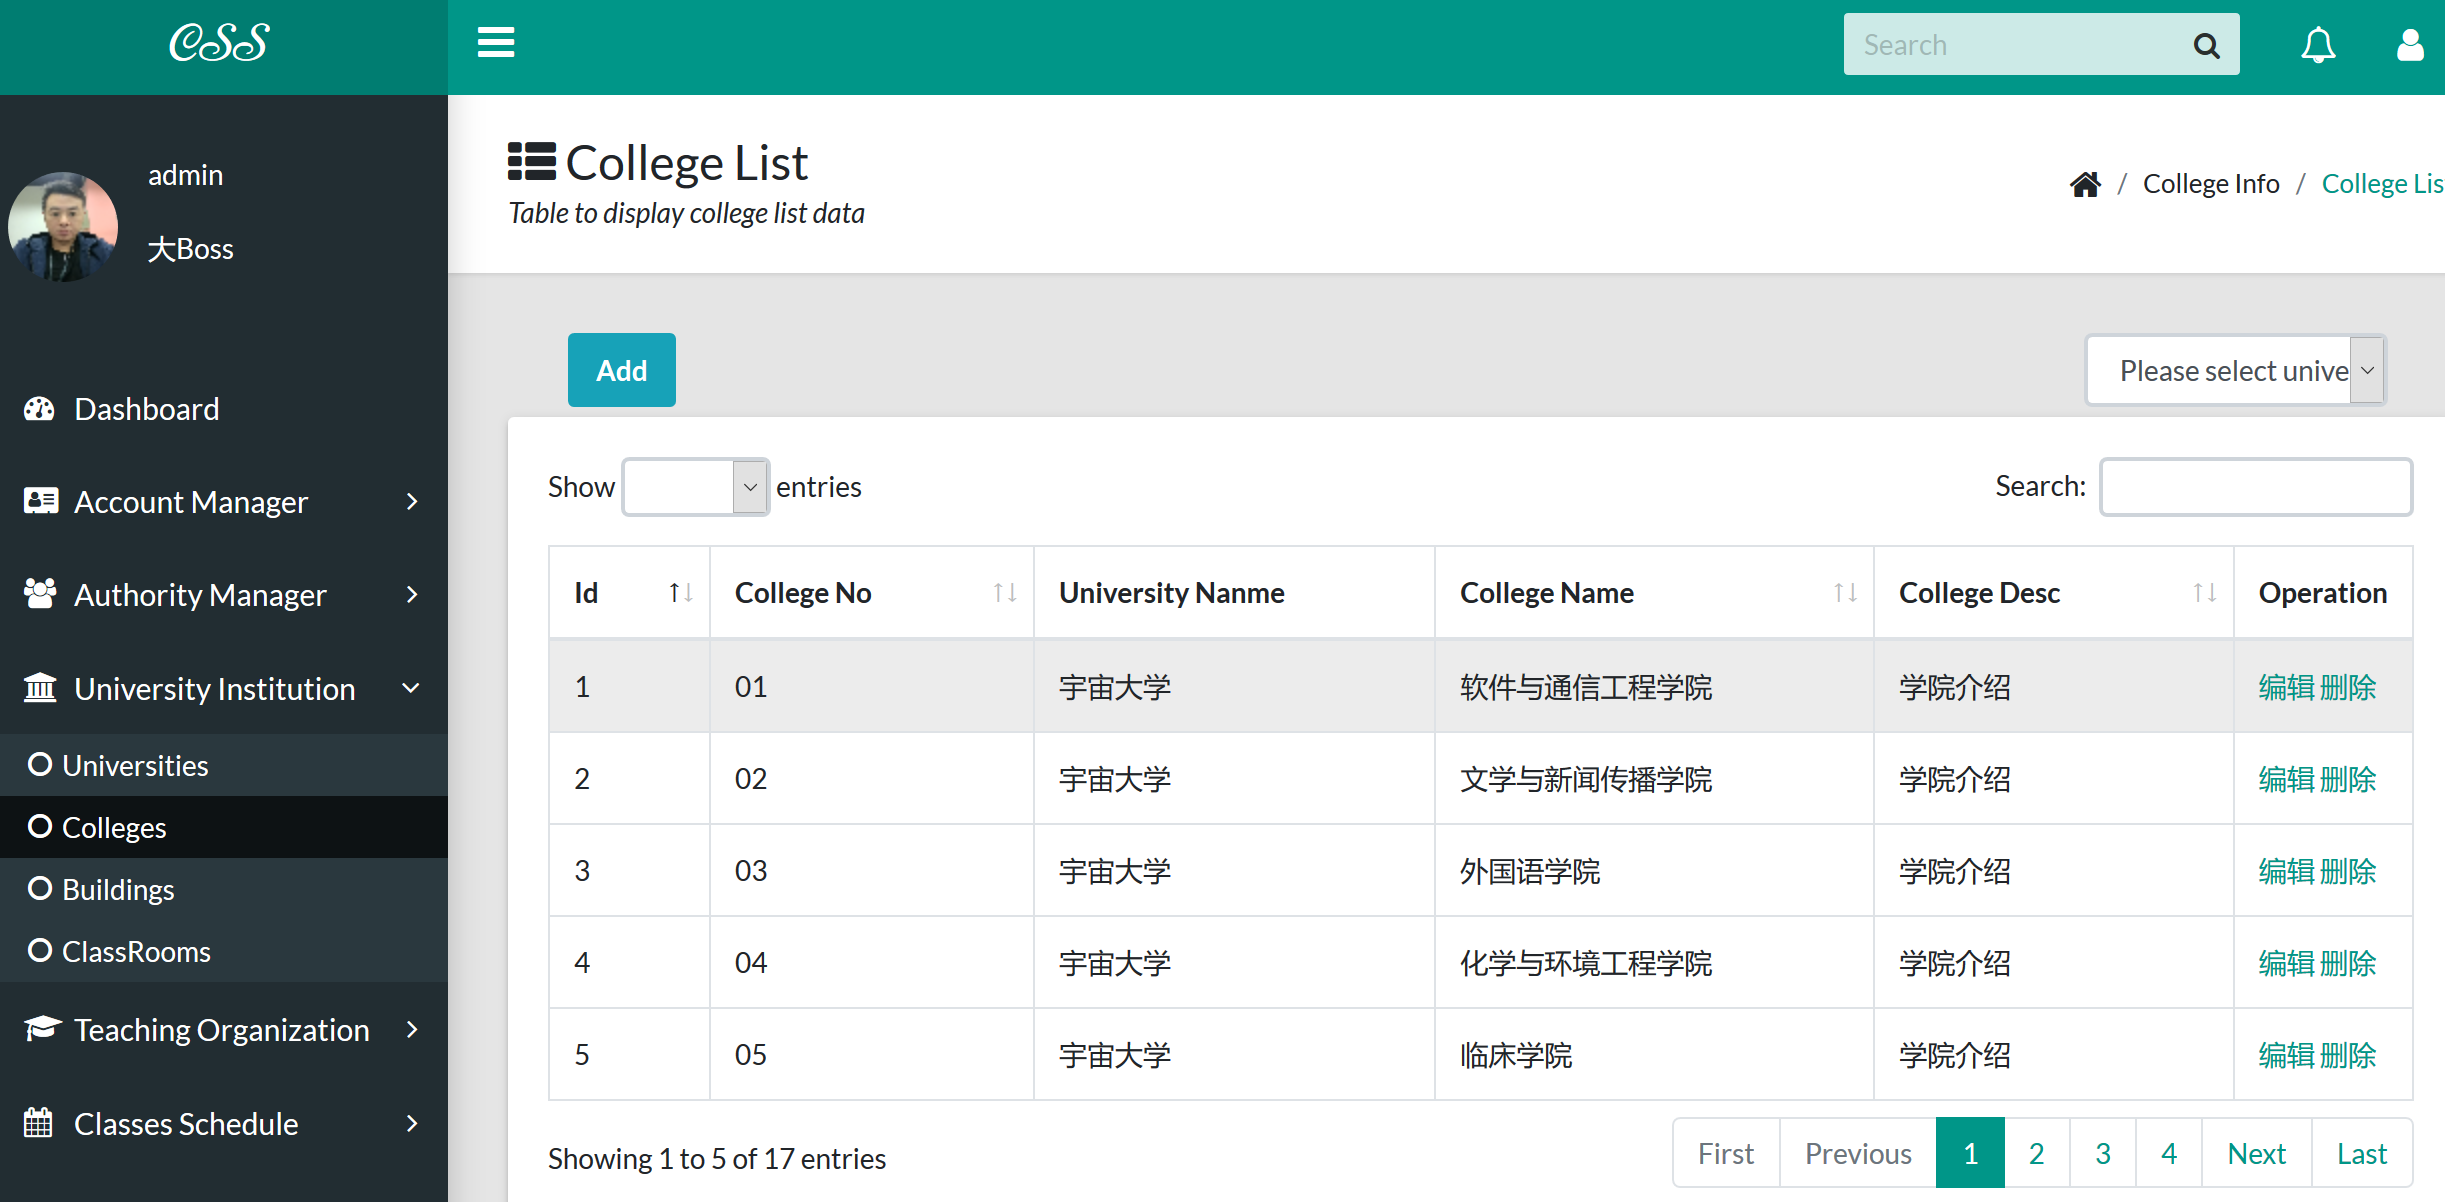2445x1202 pixels.
Task: Expand the Authority Manager menu
Action: (x=412, y=594)
